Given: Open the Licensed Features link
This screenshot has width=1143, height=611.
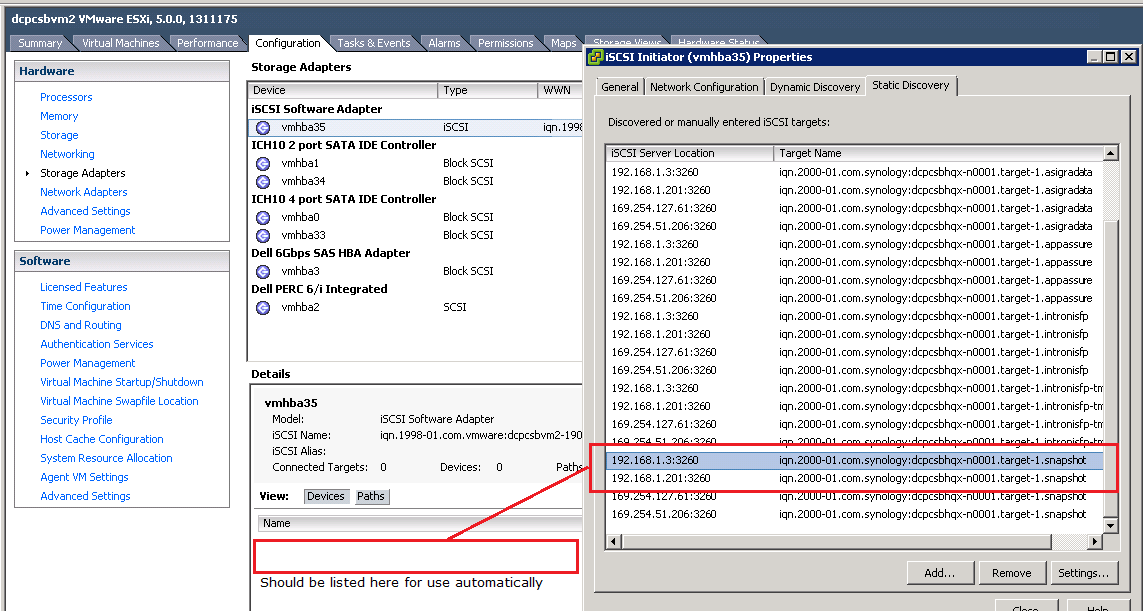Looking at the screenshot, I should [x=84, y=287].
